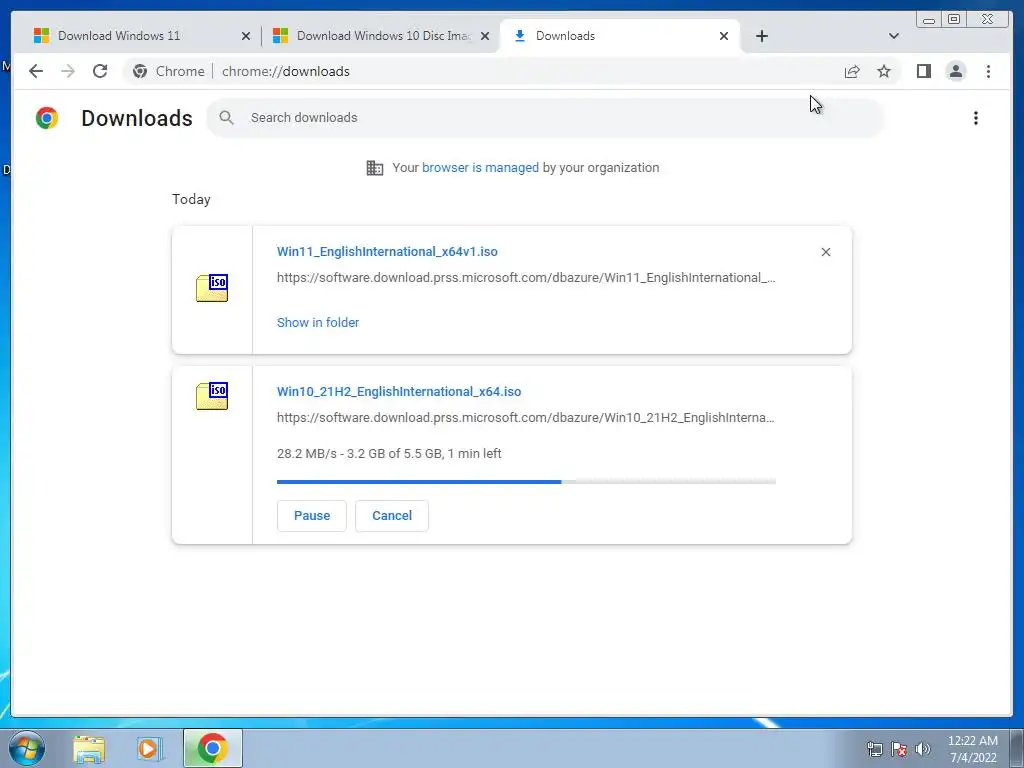Image resolution: width=1024 pixels, height=768 pixels.
Task: Click the 28.2 MB/s download status text
Action: pyautogui.click(x=389, y=454)
